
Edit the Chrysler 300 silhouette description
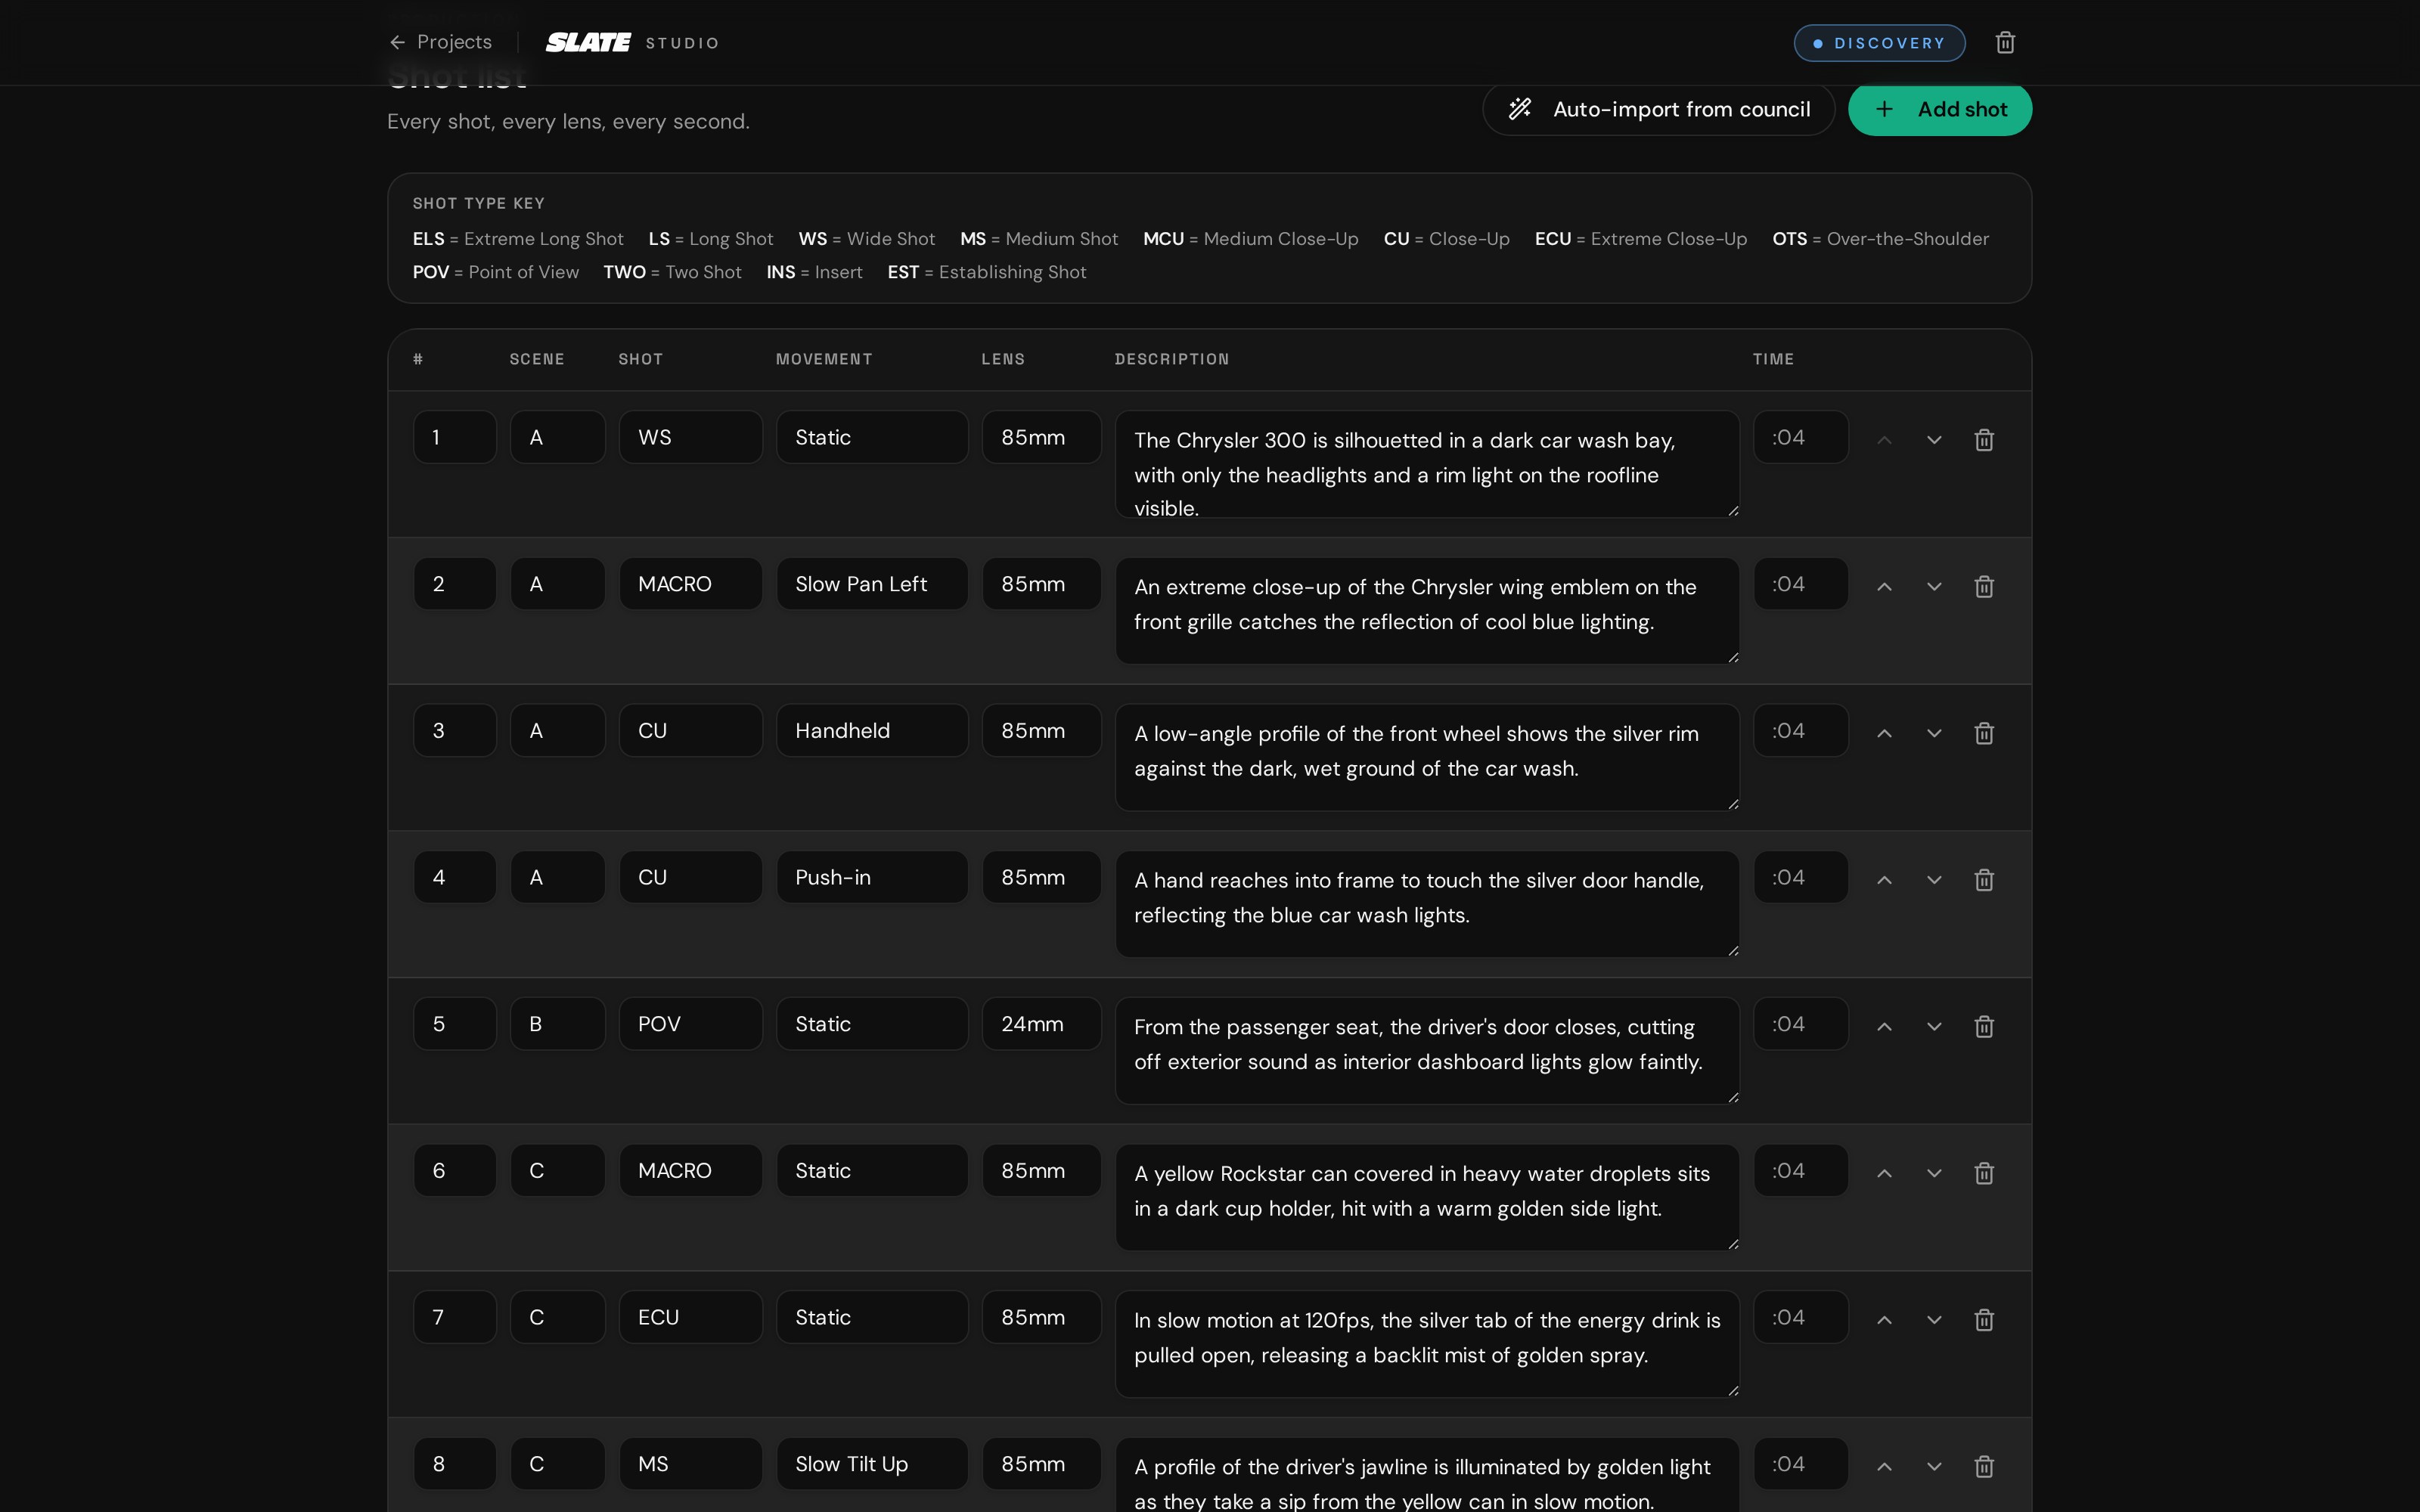(1427, 464)
